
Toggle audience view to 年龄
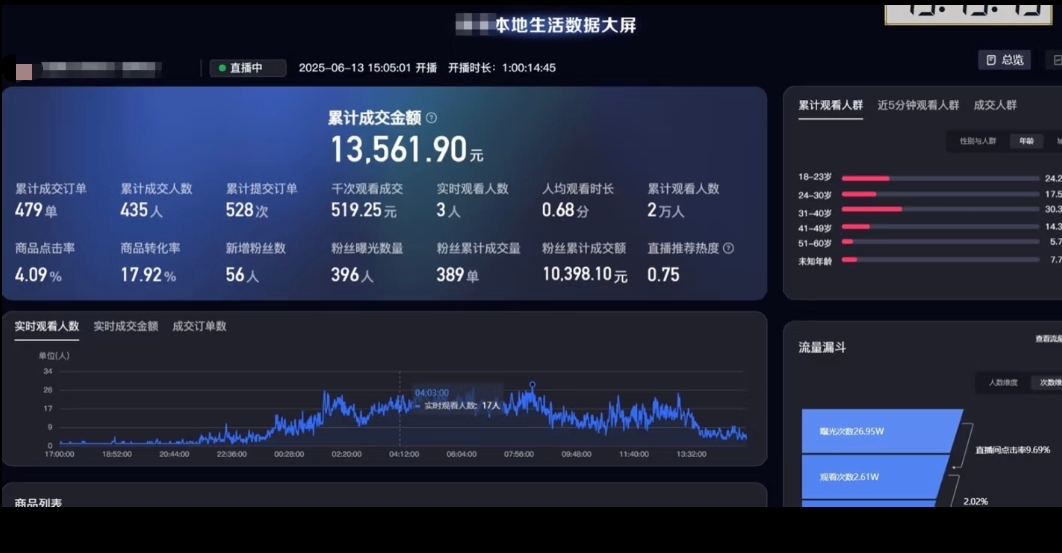pyautogui.click(x=1026, y=141)
